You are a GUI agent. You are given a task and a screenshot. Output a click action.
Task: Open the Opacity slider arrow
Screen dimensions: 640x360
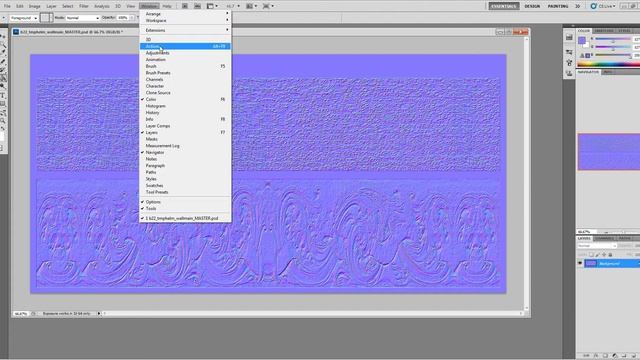(x=132, y=18)
